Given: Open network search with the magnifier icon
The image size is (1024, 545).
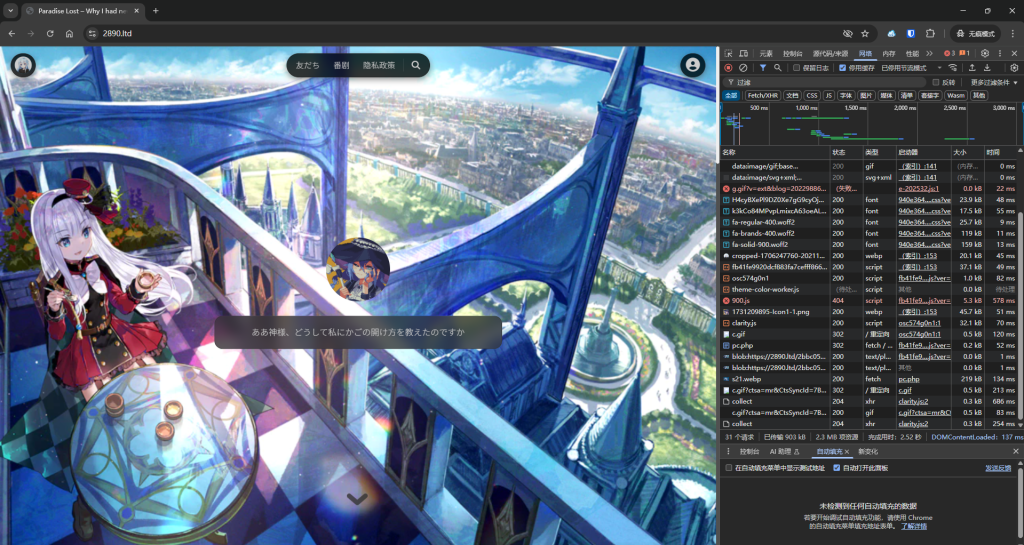Looking at the screenshot, I should 778,68.
